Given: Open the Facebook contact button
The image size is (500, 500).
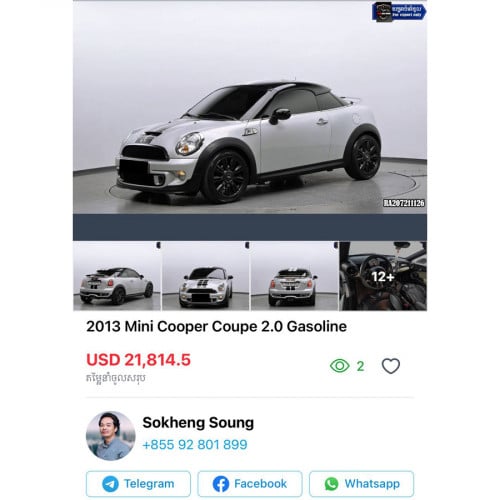Looking at the screenshot, I should pos(250,484).
